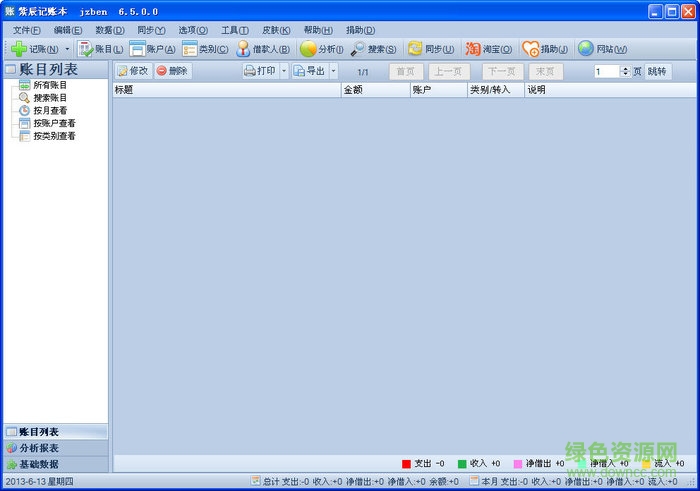Click the 修改 edit button
The width and height of the screenshot is (700, 491).
pyautogui.click(x=132, y=71)
